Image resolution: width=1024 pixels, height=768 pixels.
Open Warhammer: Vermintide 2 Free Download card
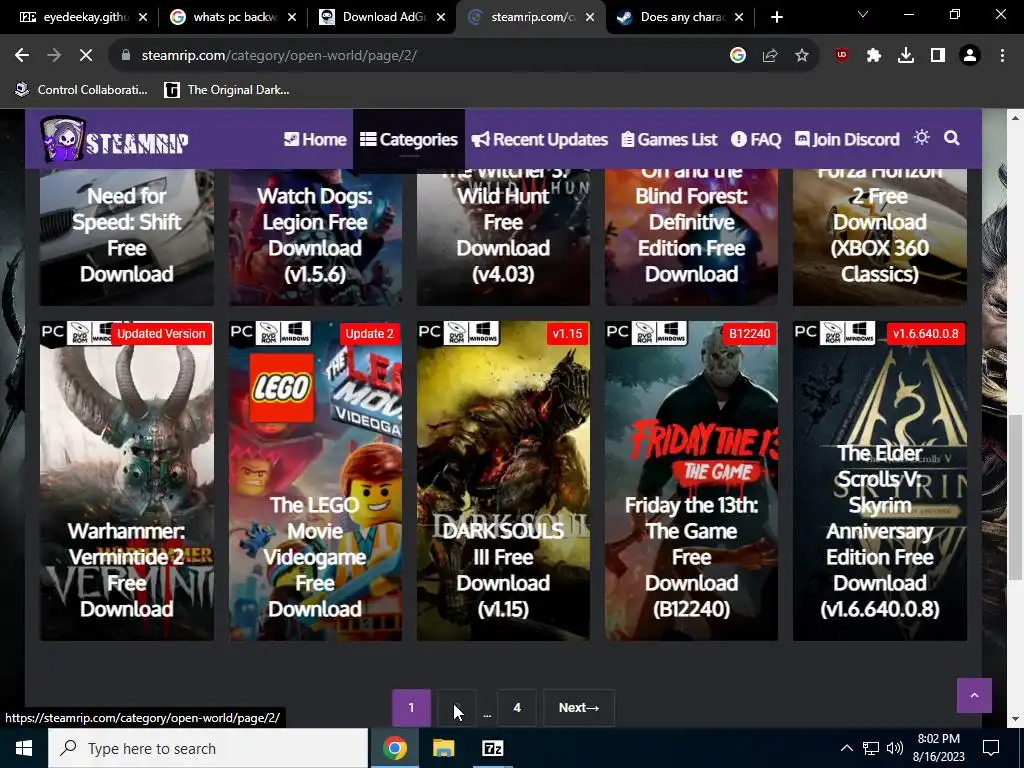[127, 481]
